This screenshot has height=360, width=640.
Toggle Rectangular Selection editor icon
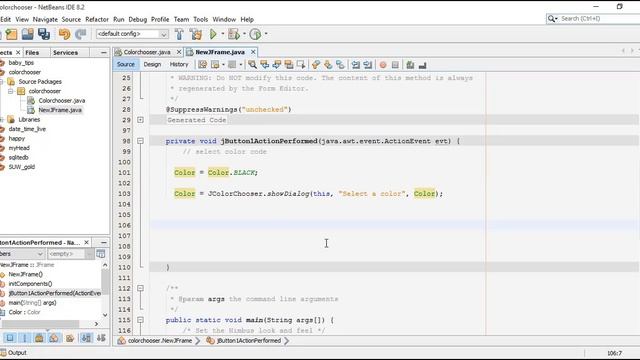(301, 64)
